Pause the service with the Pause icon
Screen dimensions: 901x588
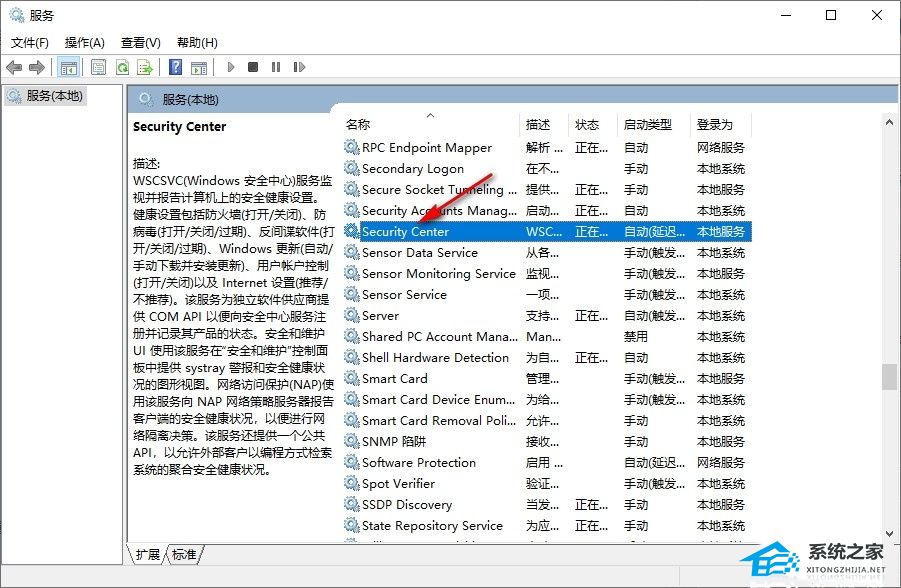[276, 67]
